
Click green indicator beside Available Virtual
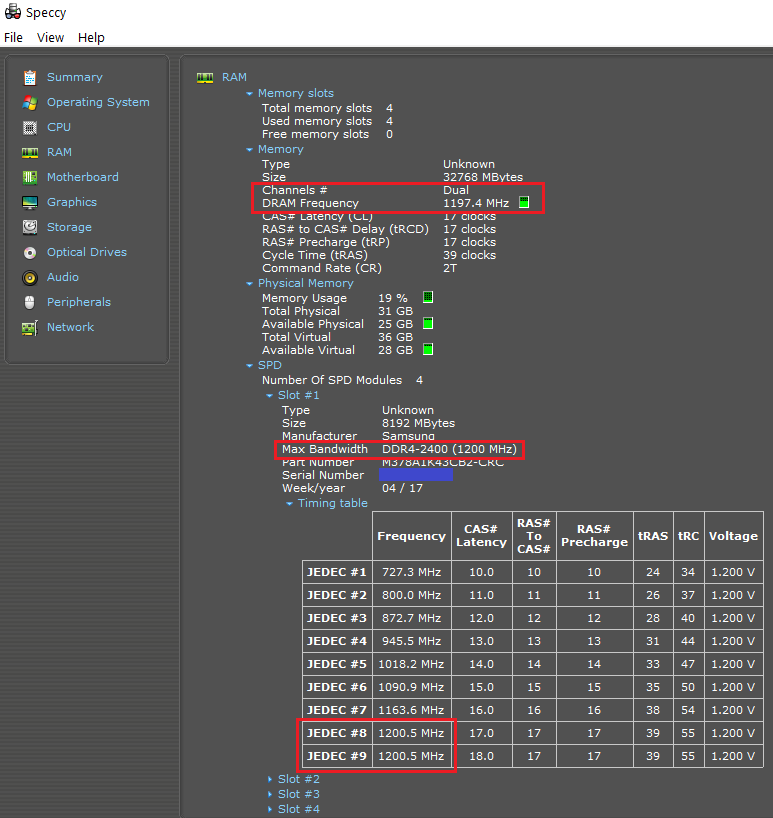(428, 350)
